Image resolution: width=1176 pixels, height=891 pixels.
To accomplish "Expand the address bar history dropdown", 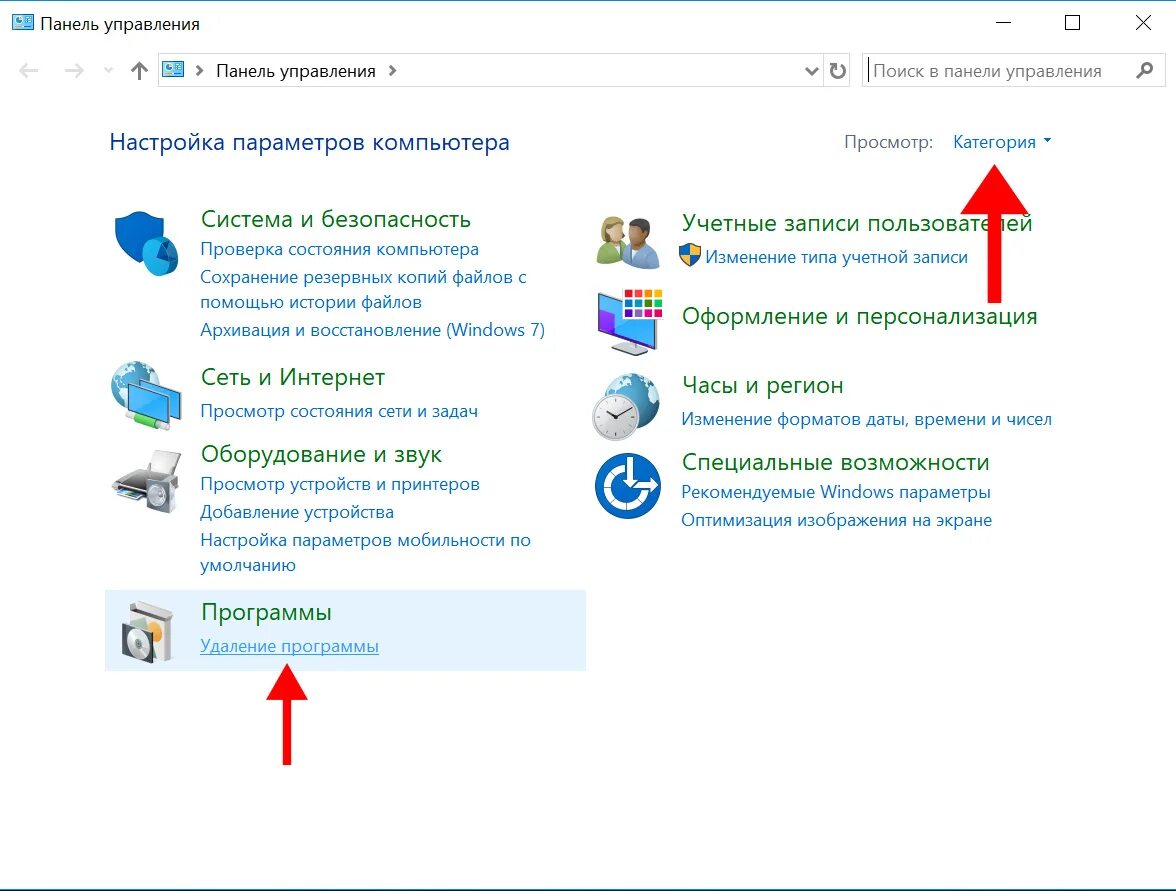I will coord(812,71).
